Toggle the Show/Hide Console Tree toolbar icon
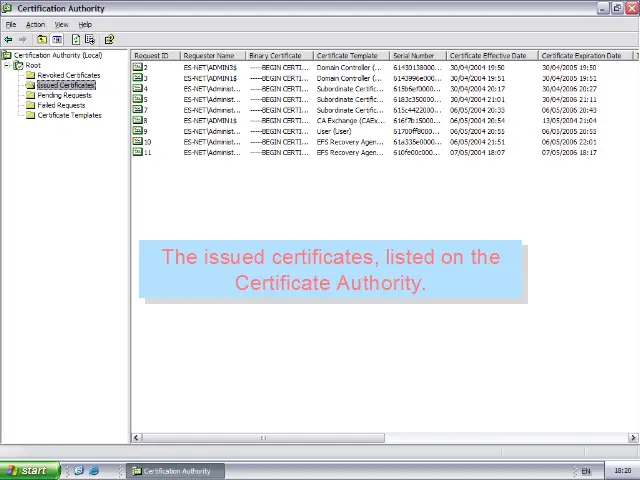The image size is (640, 480). click(x=57, y=40)
